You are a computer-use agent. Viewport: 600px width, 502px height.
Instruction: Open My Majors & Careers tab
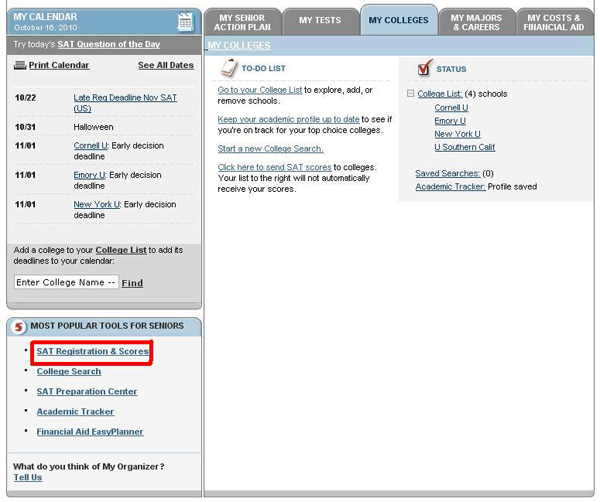click(476, 23)
